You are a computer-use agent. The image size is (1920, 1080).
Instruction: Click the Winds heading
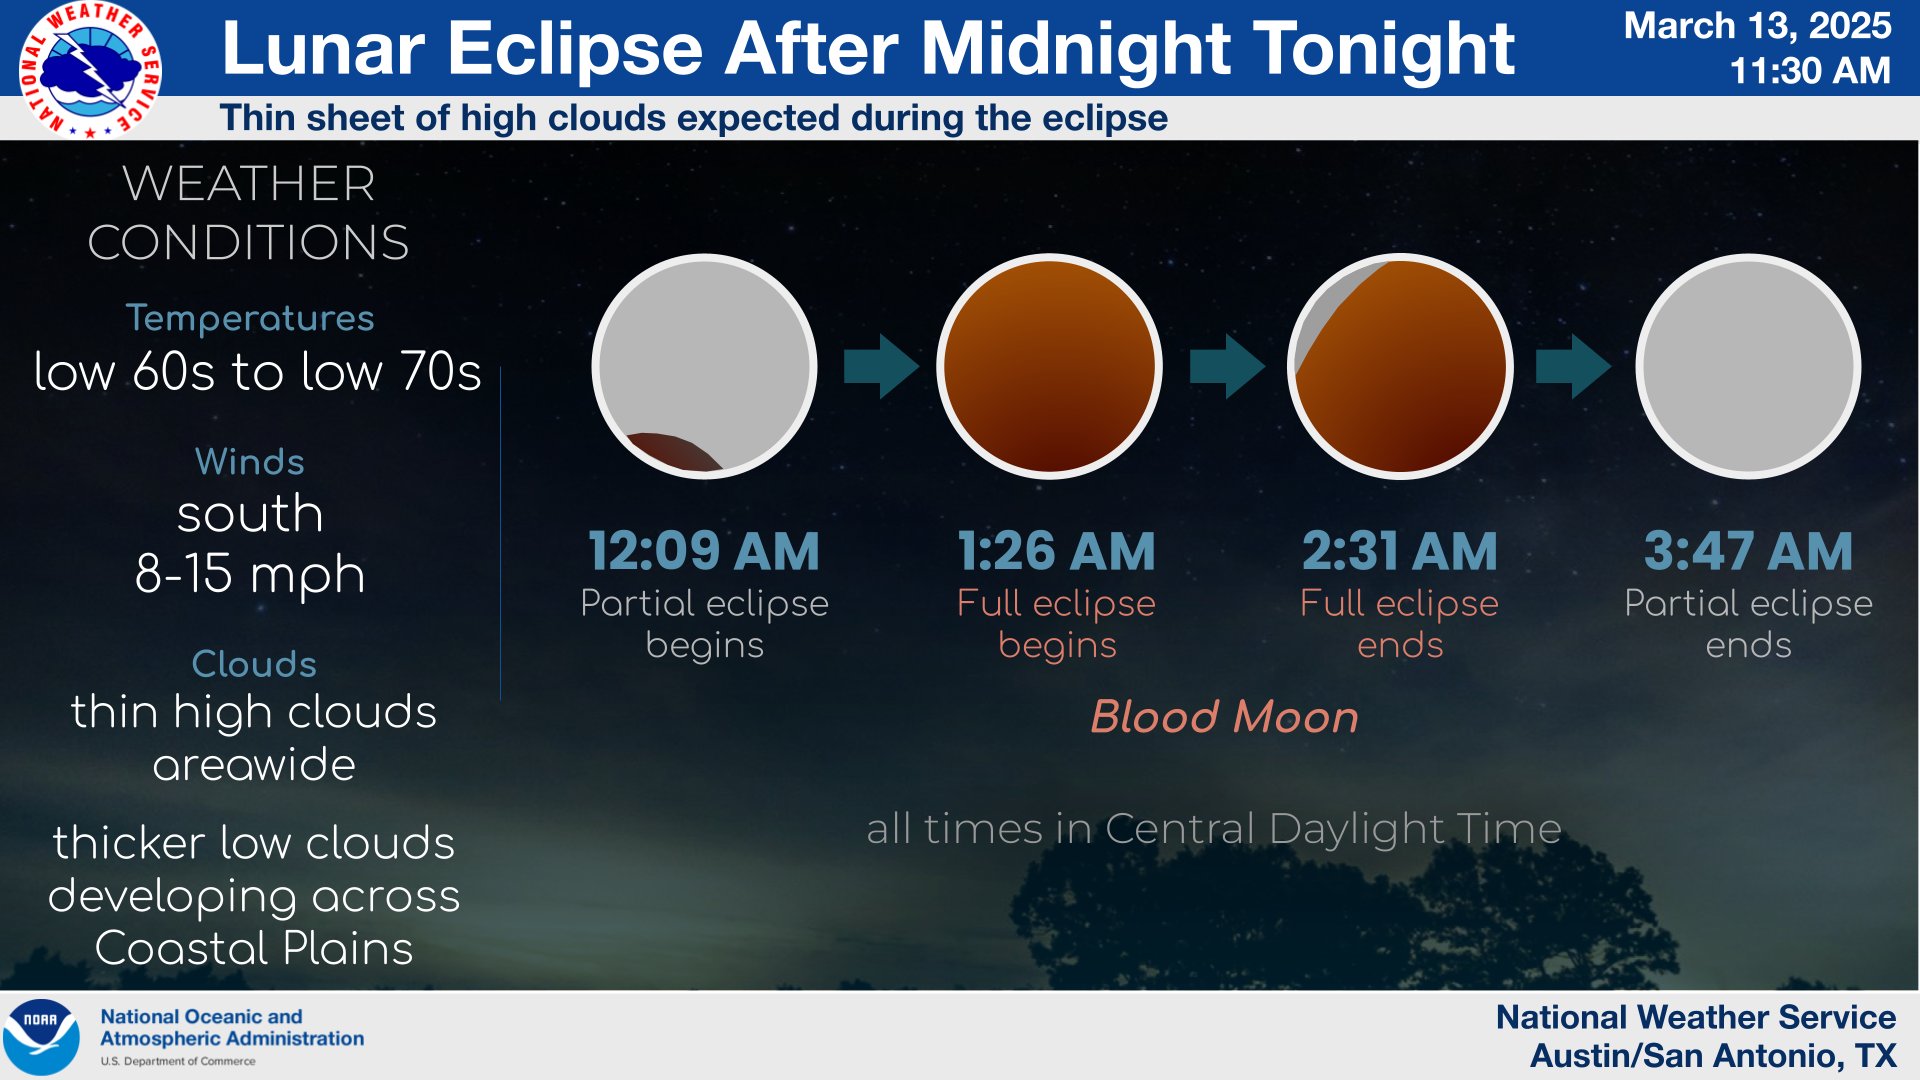pyautogui.click(x=250, y=462)
